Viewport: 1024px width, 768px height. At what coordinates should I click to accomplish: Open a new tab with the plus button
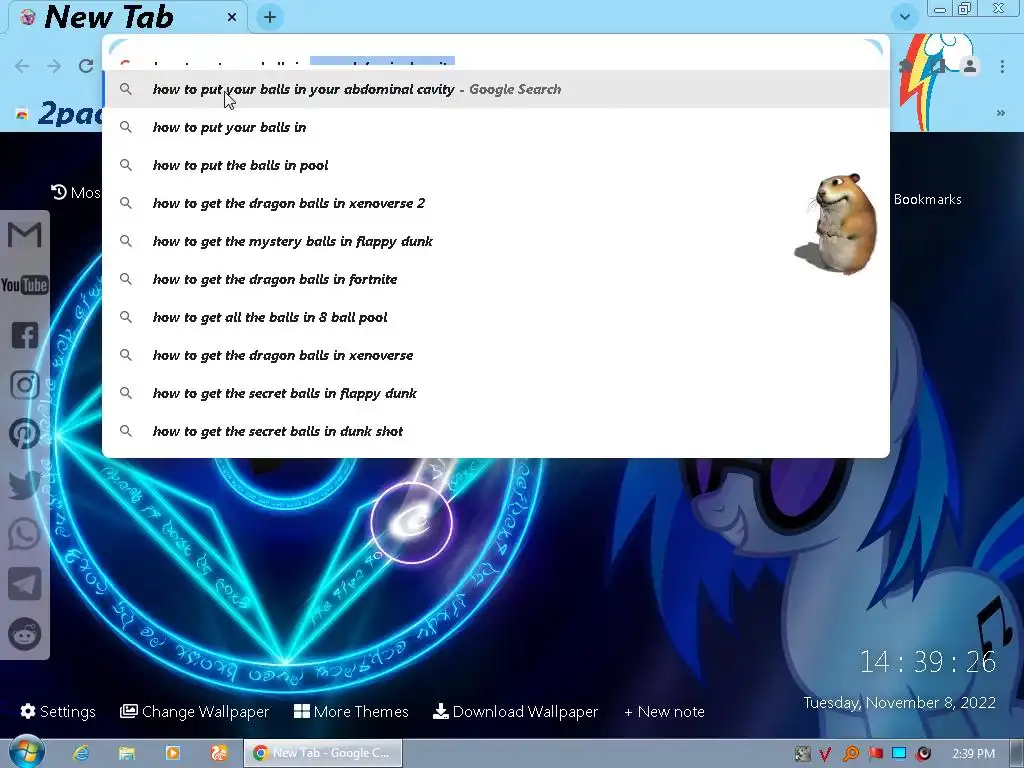[270, 17]
